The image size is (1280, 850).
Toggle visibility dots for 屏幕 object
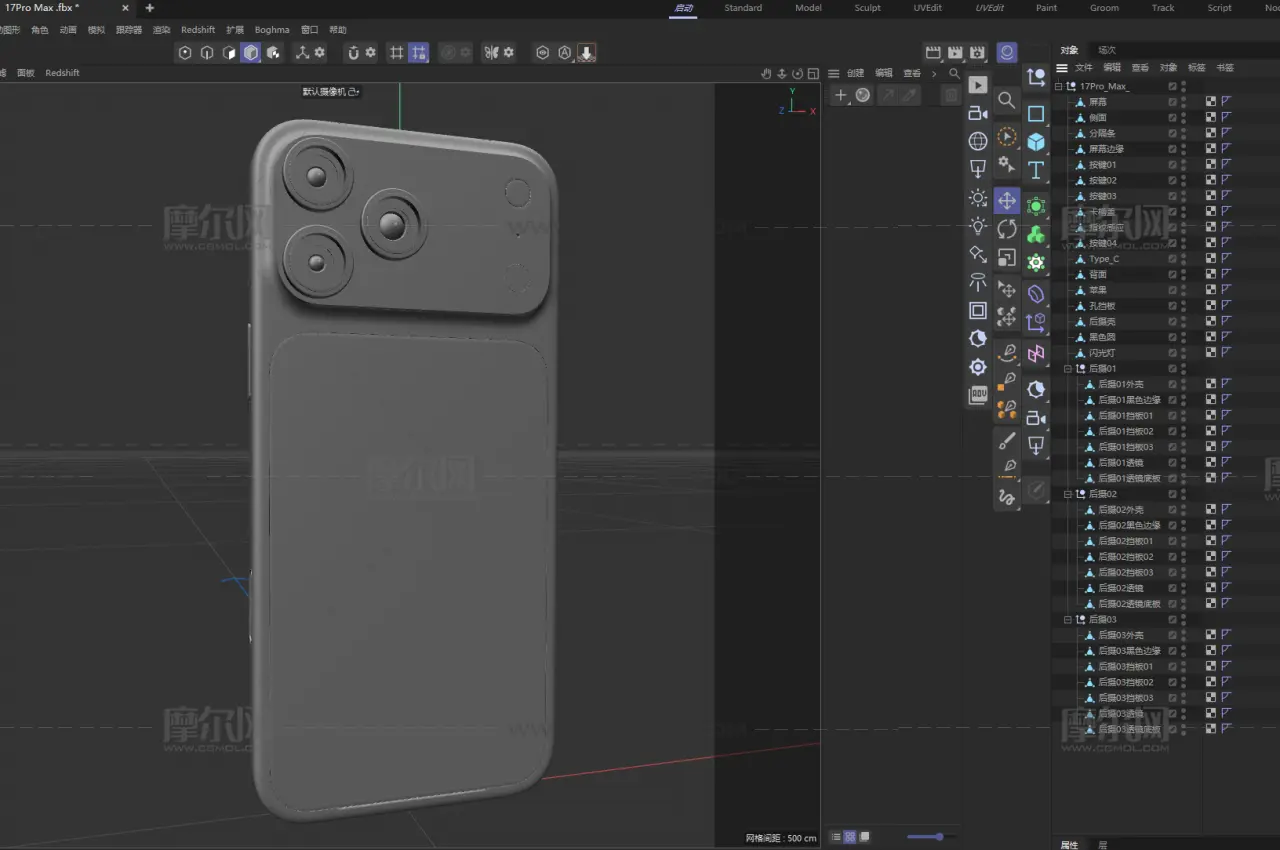[x=1184, y=102]
